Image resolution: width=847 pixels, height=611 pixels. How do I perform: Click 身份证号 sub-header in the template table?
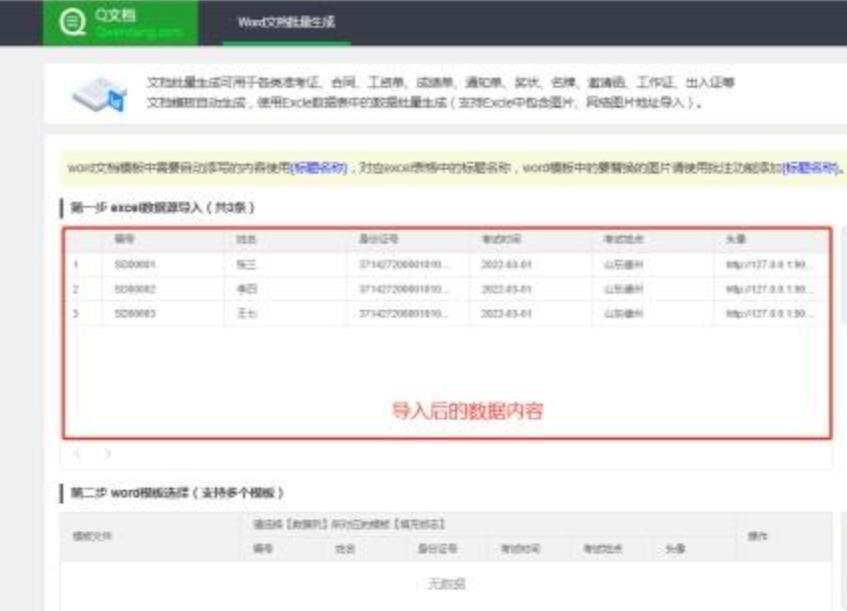coord(438,549)
